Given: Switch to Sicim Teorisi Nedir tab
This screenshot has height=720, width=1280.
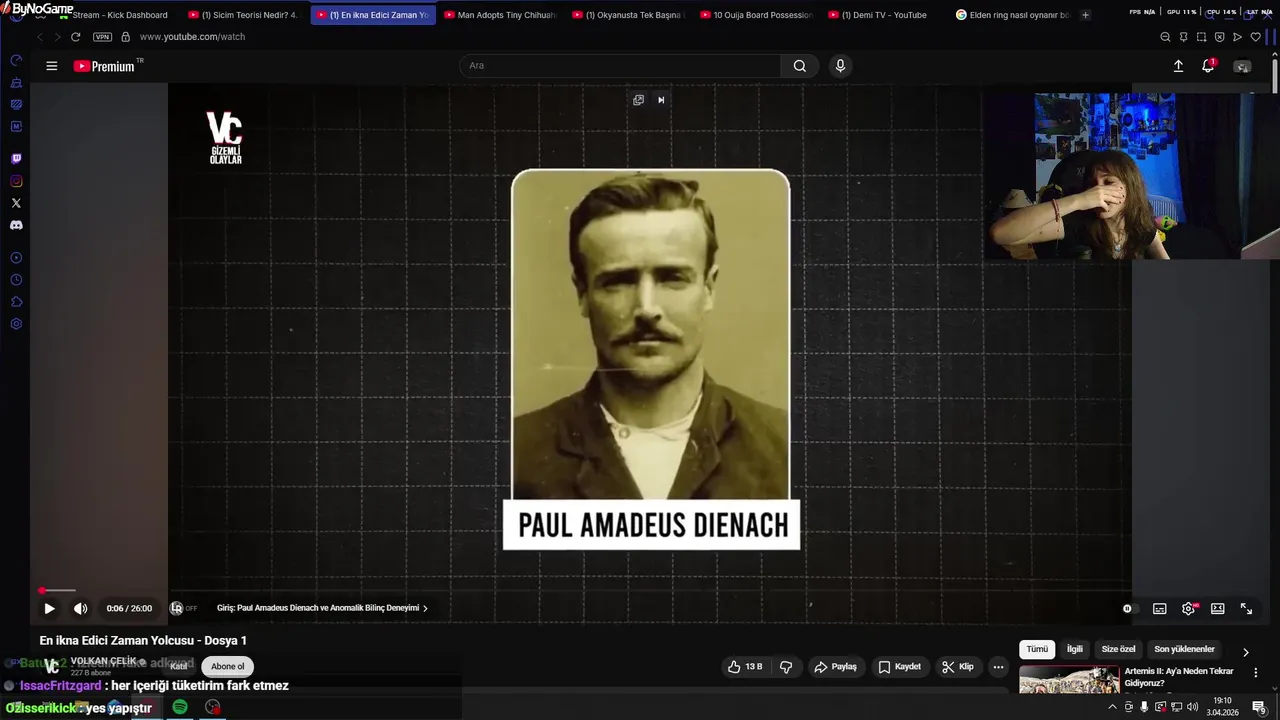Looking at the screenshot, I should tap(243, 15).
